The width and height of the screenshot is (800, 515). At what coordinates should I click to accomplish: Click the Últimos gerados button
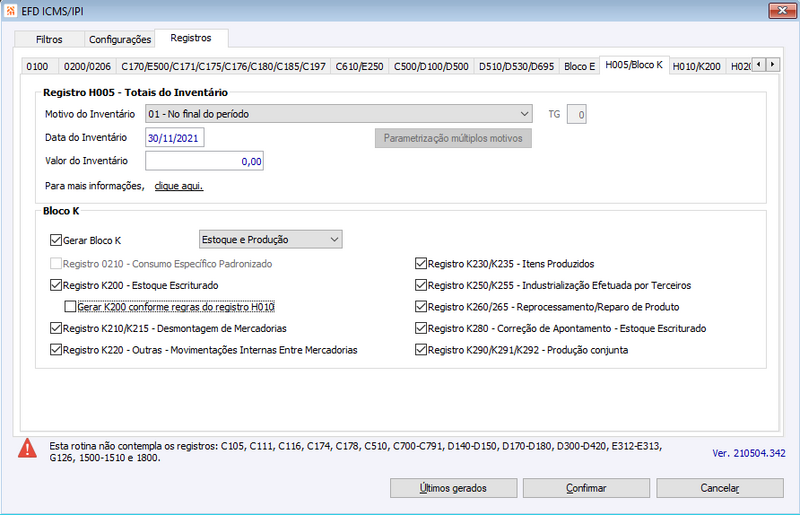pos(453,488)
